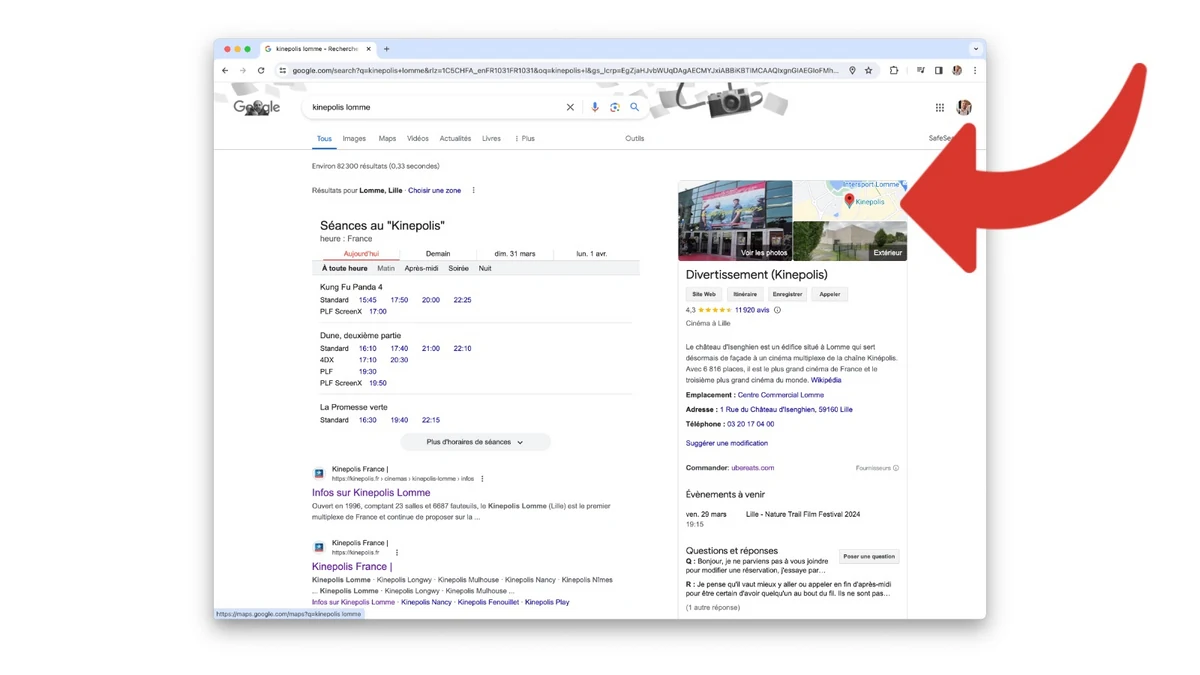Click the info icon next to '11 920 avis'
Viewport: 1200px width, 675px height.
click(777, 310)
